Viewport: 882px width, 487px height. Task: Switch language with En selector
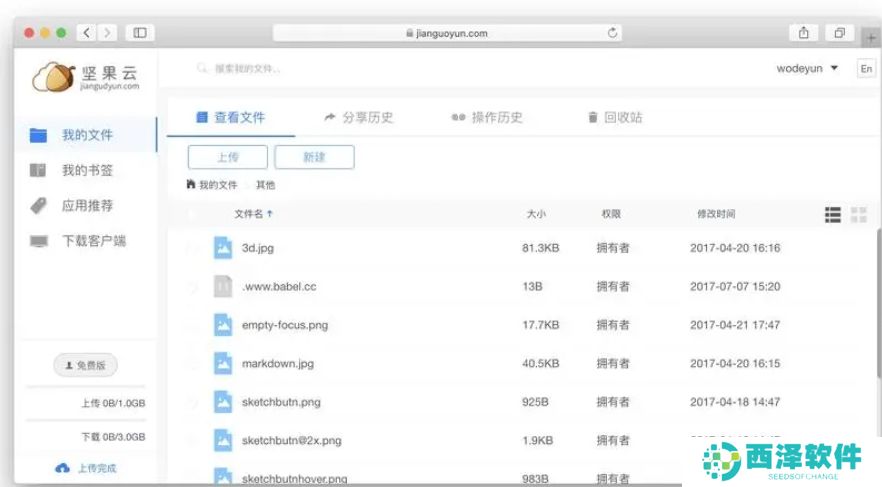coord(866,69)
